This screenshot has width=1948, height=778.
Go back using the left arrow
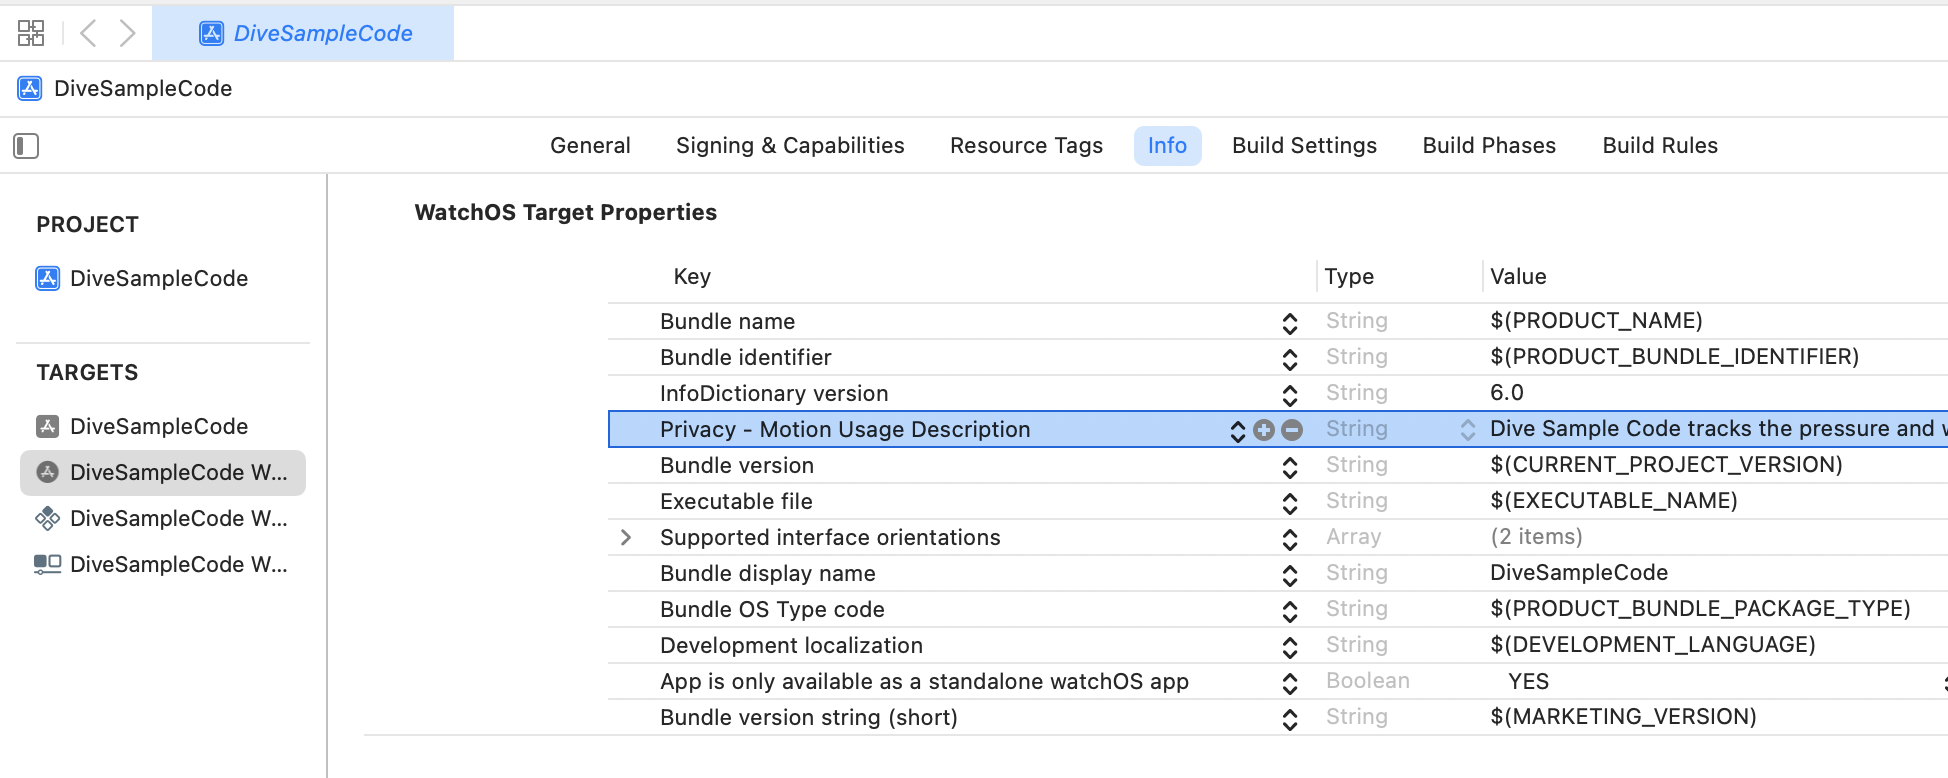tap(88, 33)
